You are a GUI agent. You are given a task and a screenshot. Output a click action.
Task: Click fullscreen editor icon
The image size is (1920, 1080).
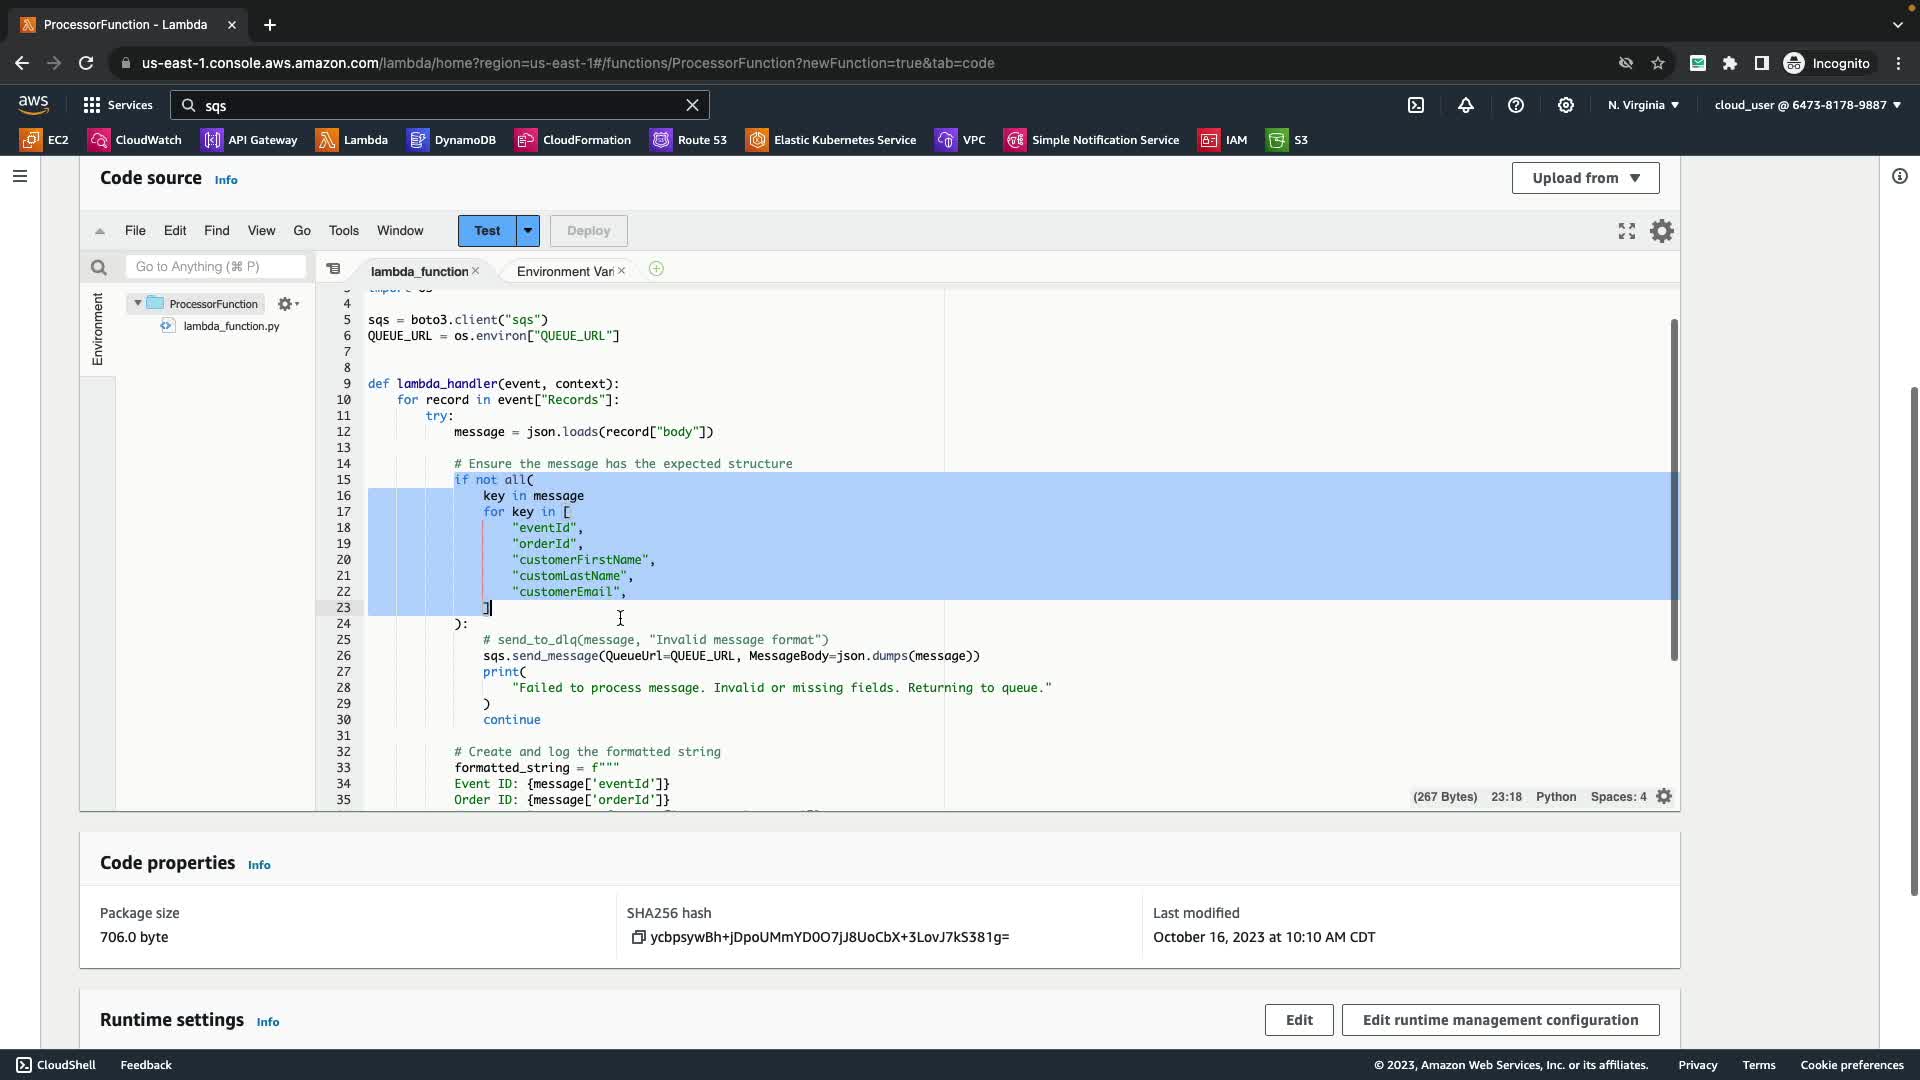pyautogui.click(x=1627, y=231)
